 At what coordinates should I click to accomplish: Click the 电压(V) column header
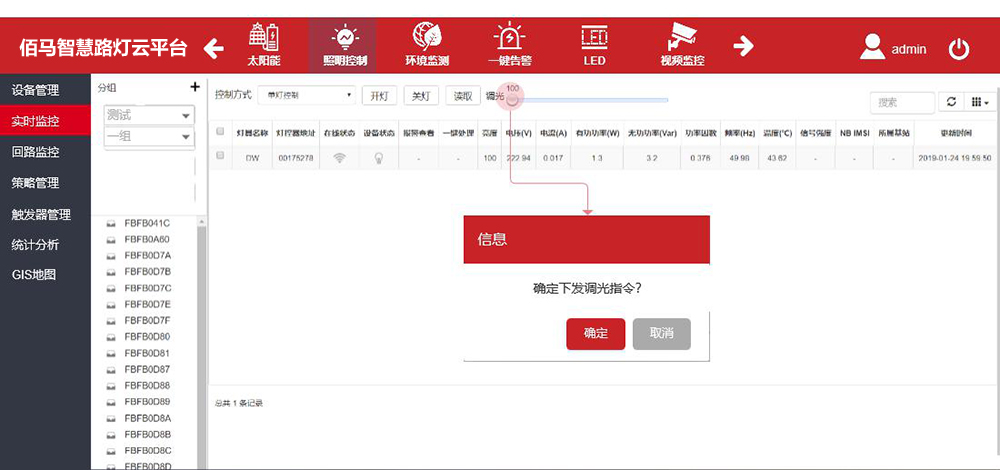coord(518,133)
